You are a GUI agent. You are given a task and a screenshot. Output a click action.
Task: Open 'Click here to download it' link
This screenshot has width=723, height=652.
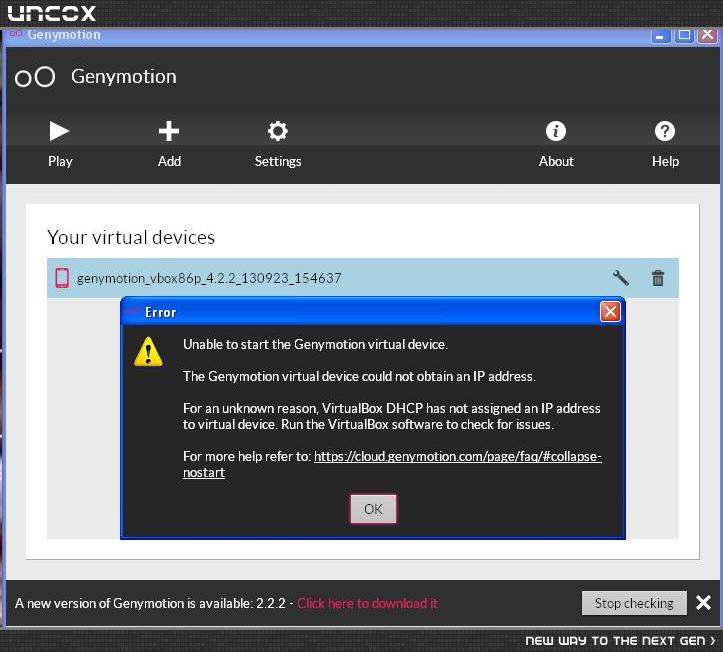[367, 603]
